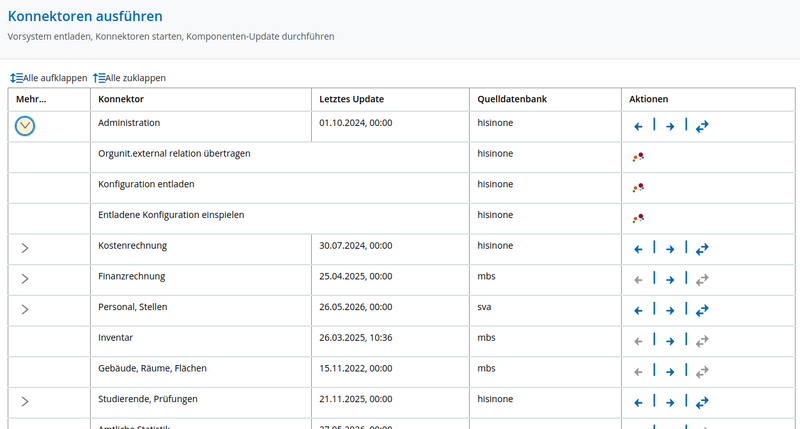
Task: Click right-arrow icon in Inventar row
Action: (x=670, y=341)
